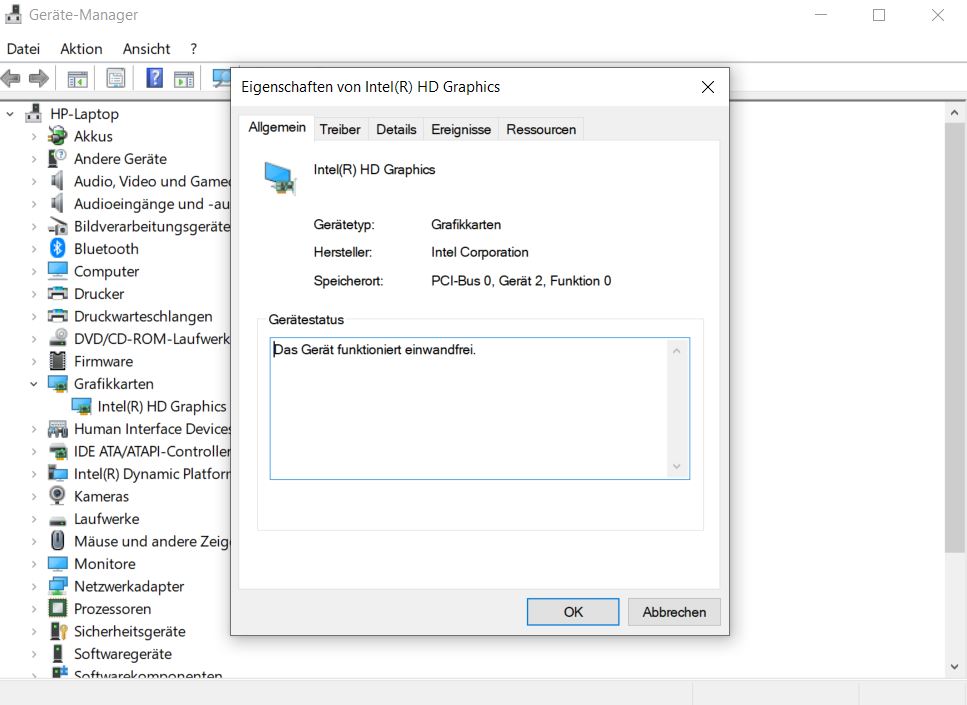
Task: Confirm the dialog with OK
Action: (x=573, y=612)
